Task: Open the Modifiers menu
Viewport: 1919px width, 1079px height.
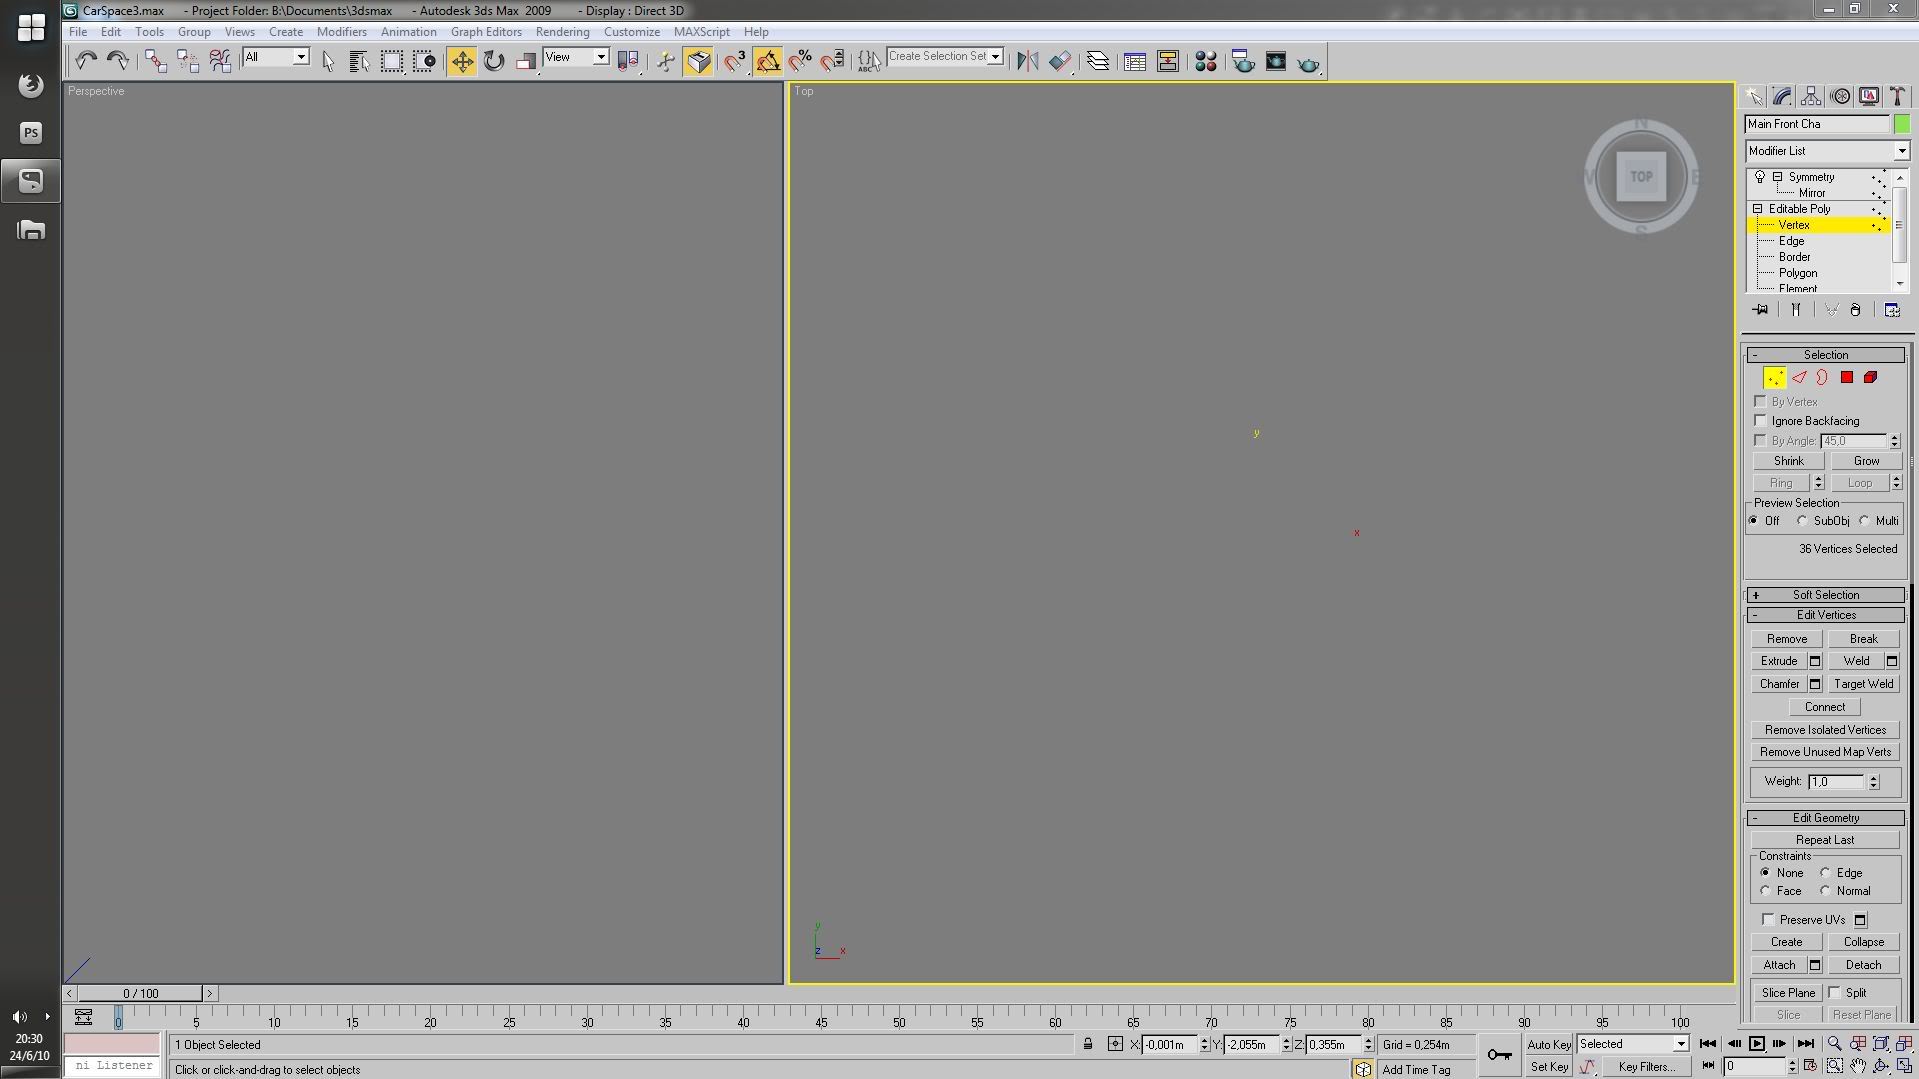Action: (x=342, y=32)
